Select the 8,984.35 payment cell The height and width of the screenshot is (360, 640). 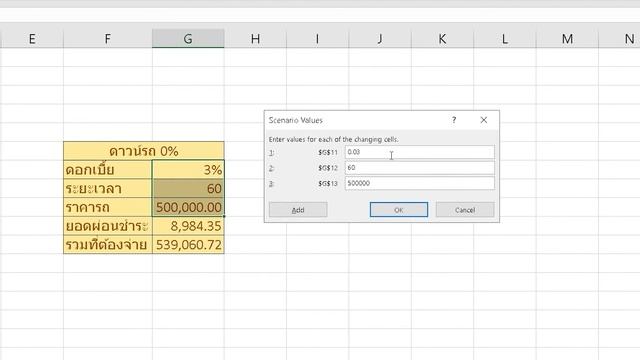(188, 226)
